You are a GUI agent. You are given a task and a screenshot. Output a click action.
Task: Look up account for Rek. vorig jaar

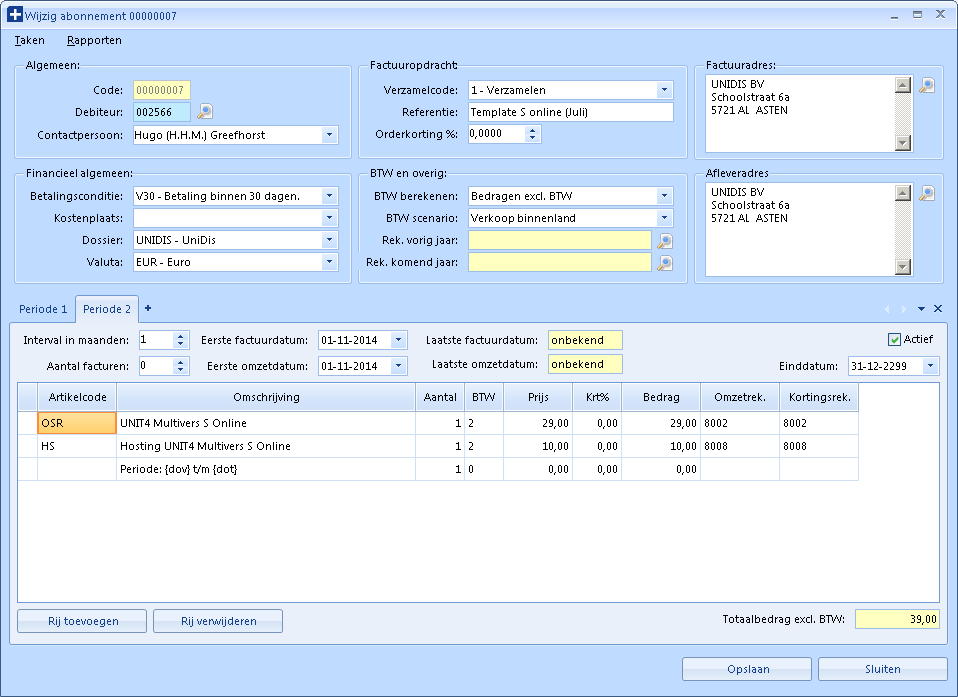coord(665,241)
